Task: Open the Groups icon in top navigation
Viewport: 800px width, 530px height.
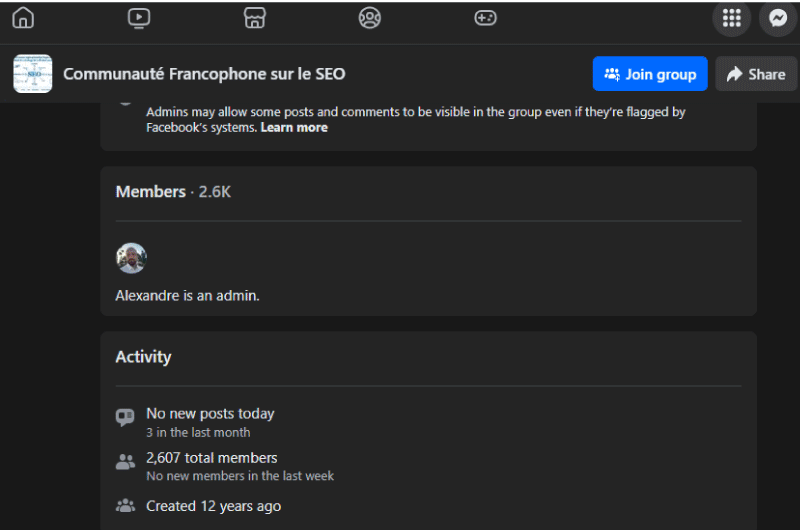Action: coord(370,18)
